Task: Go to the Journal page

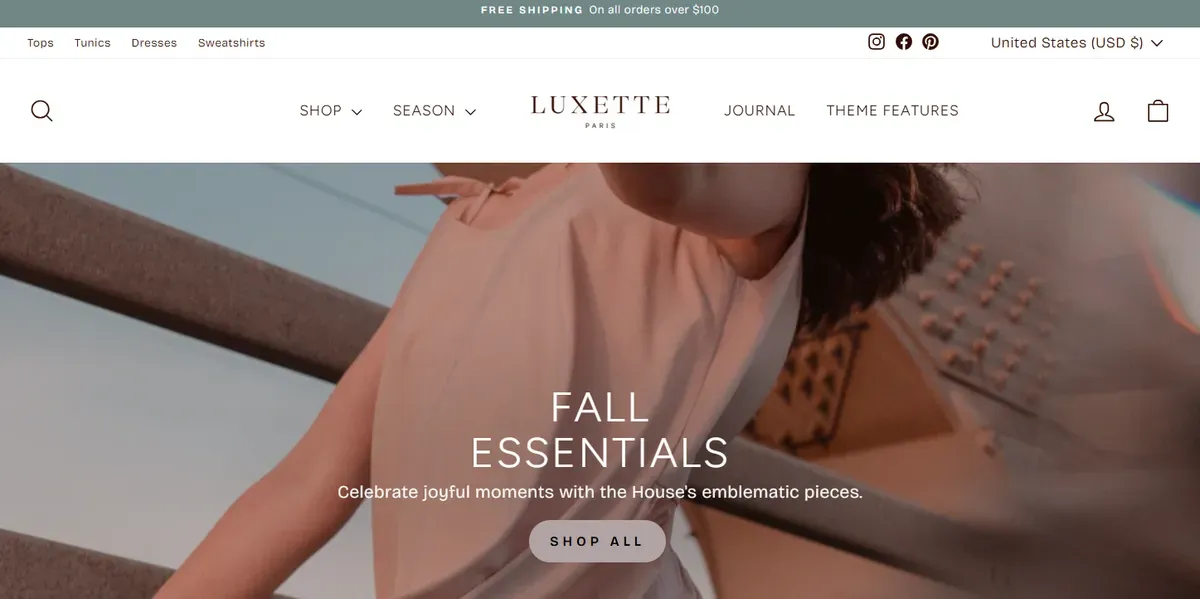Action: pyautogui.click(x=760, y=111)
